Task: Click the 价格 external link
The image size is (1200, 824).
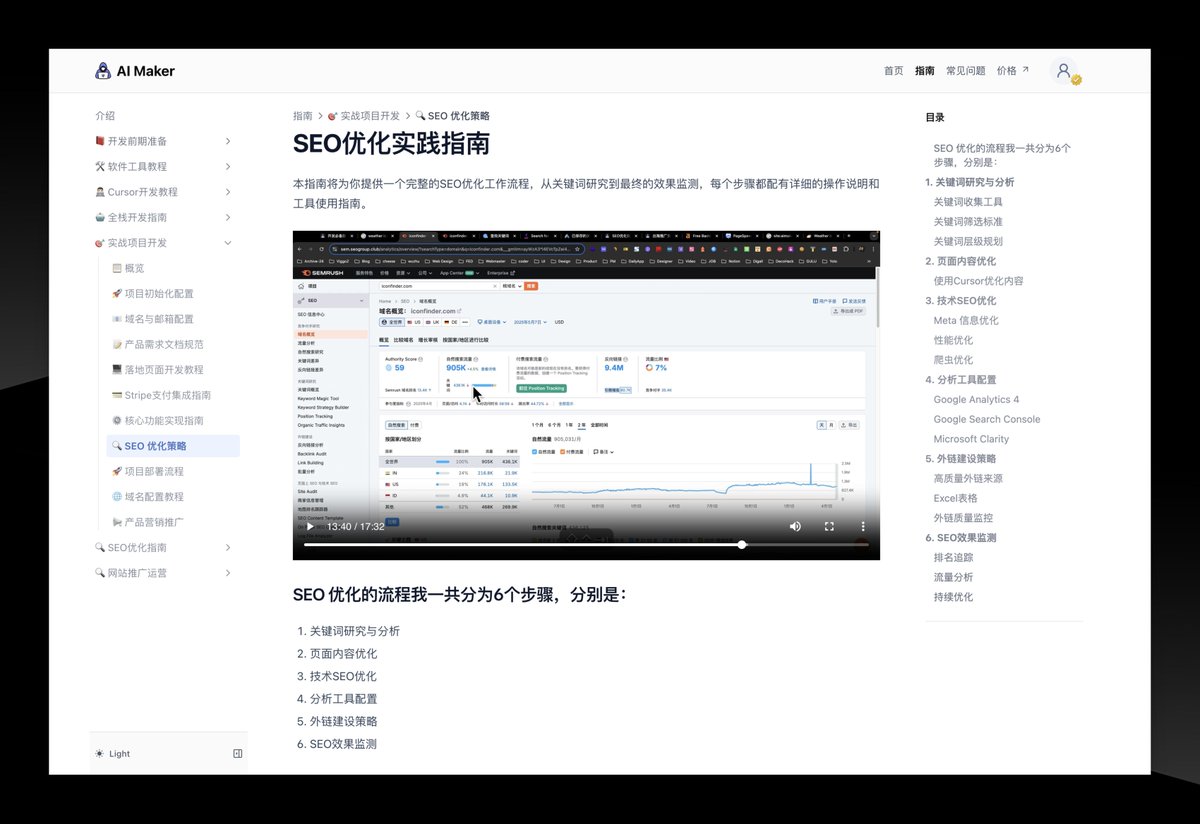Action: [1007, 70]
